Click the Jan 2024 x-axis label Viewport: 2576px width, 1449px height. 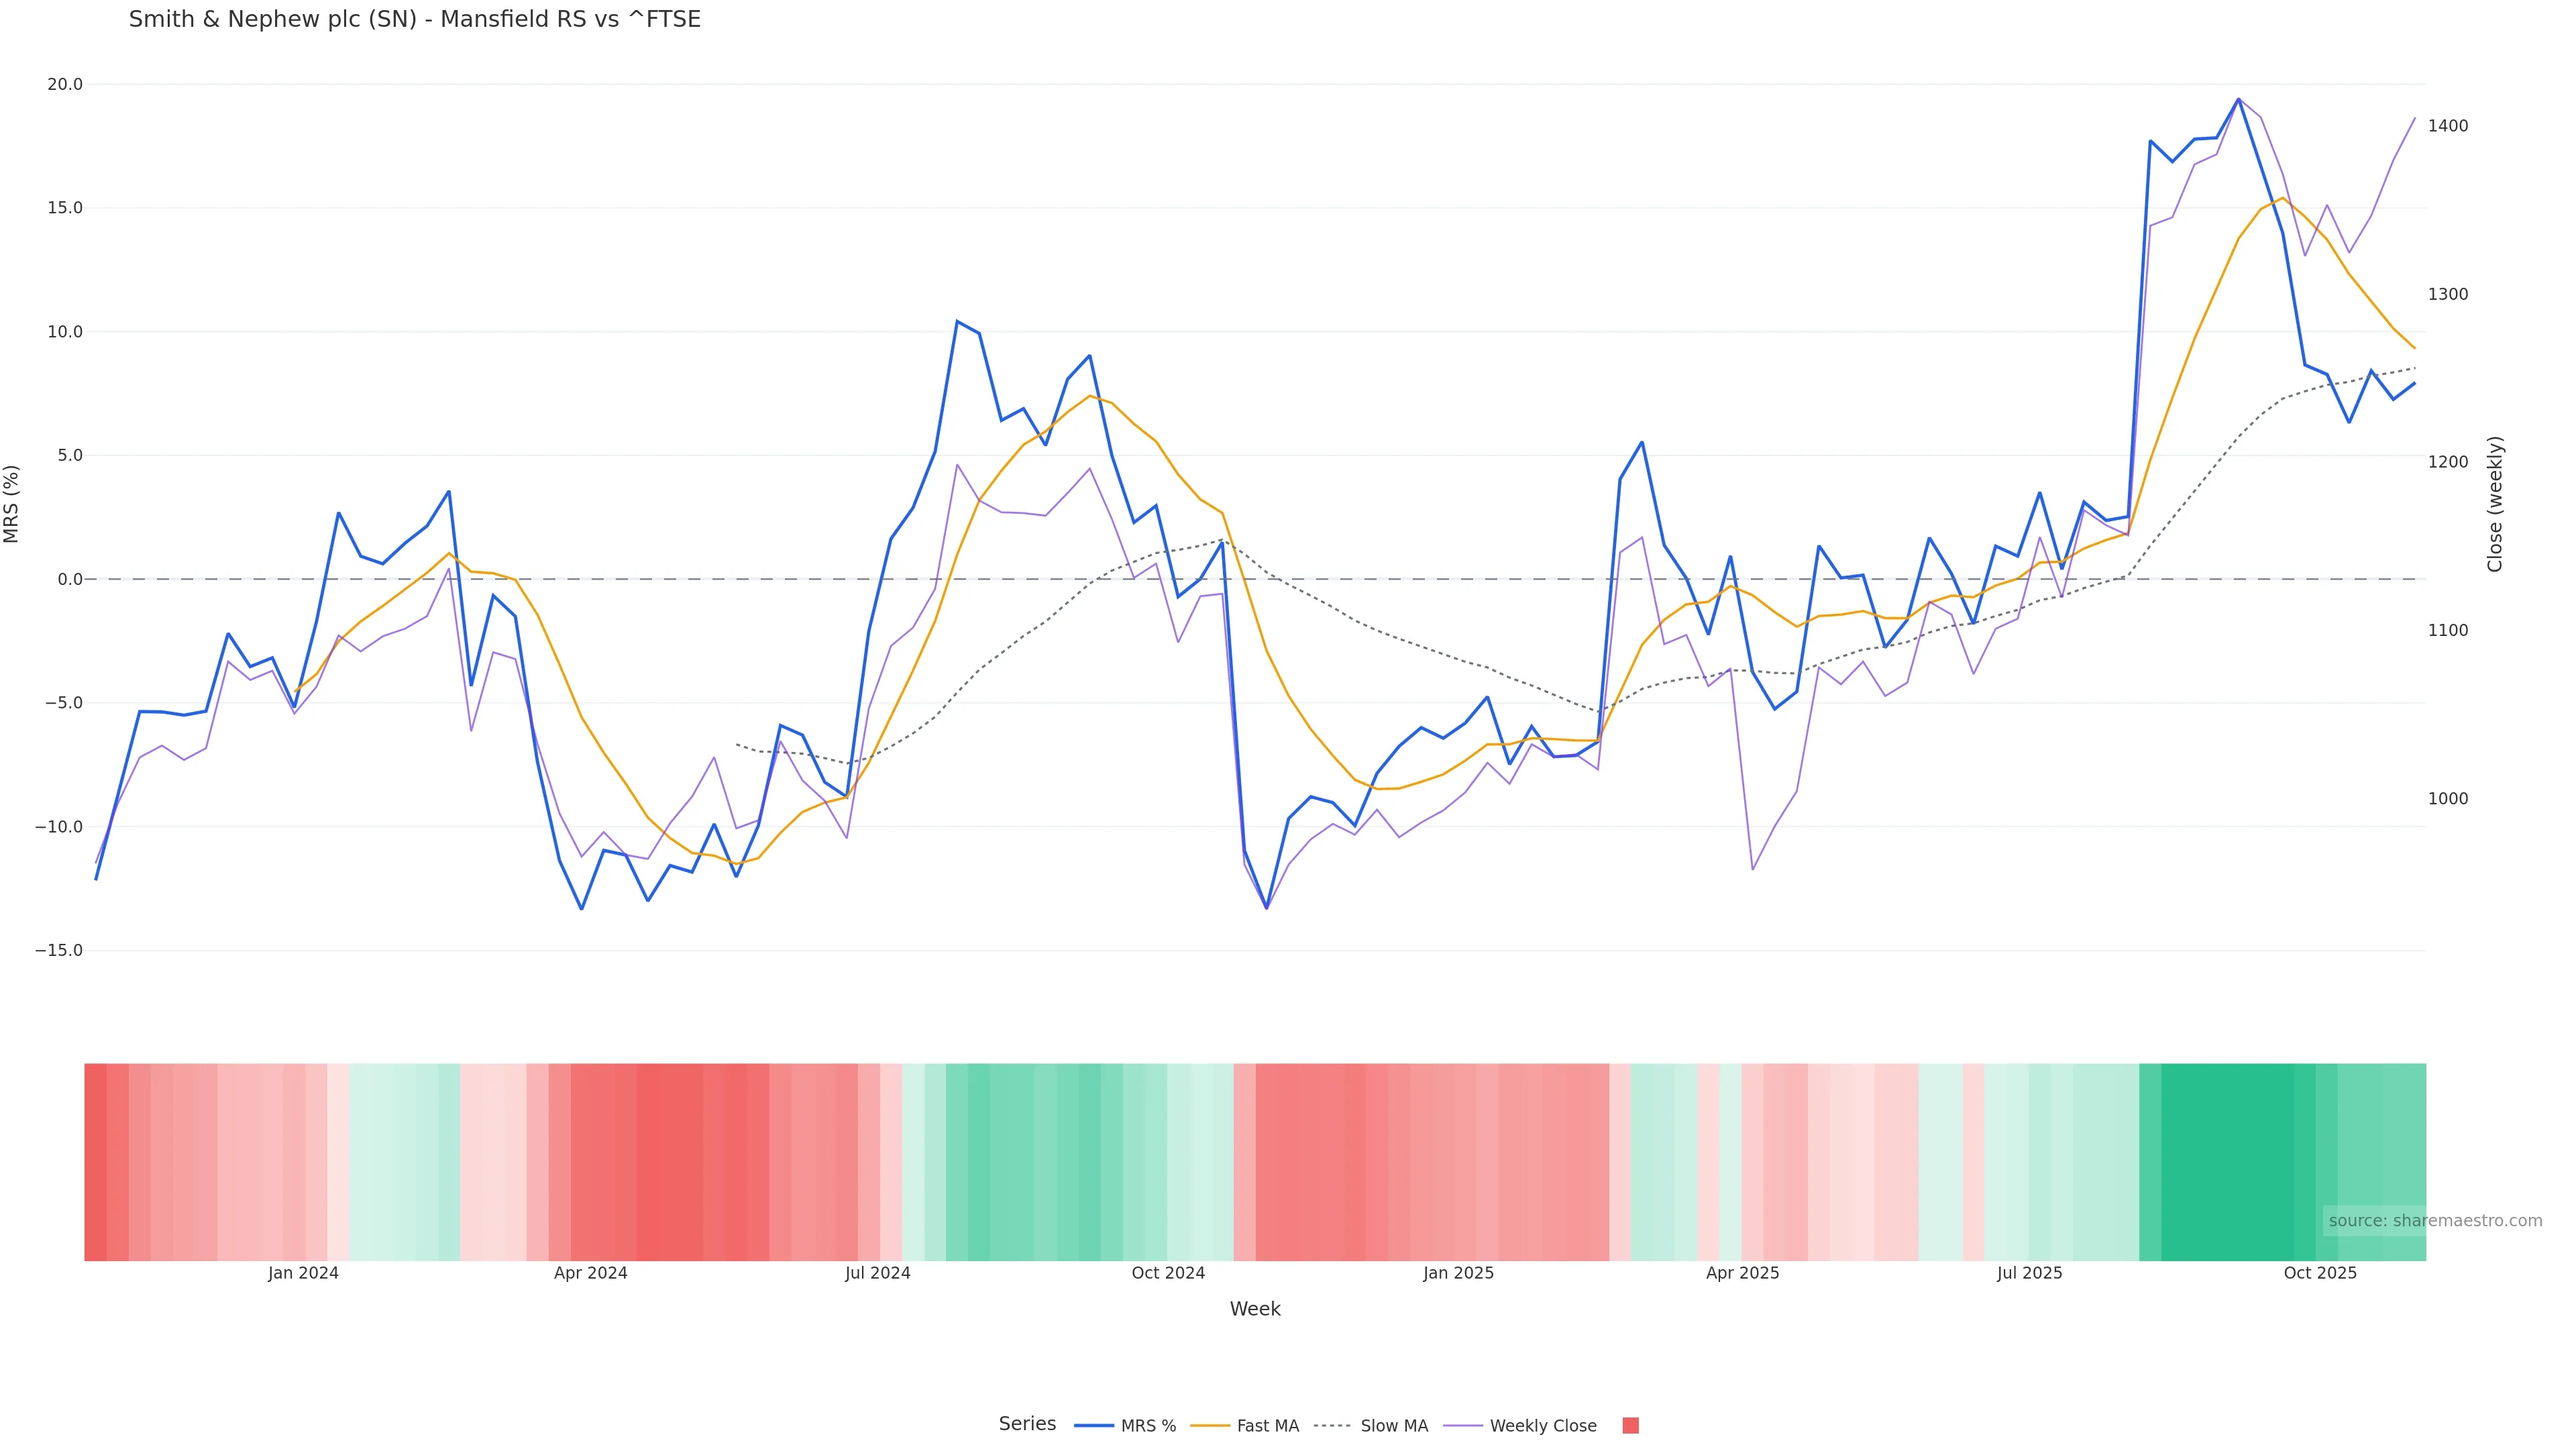click(303, 1273)
